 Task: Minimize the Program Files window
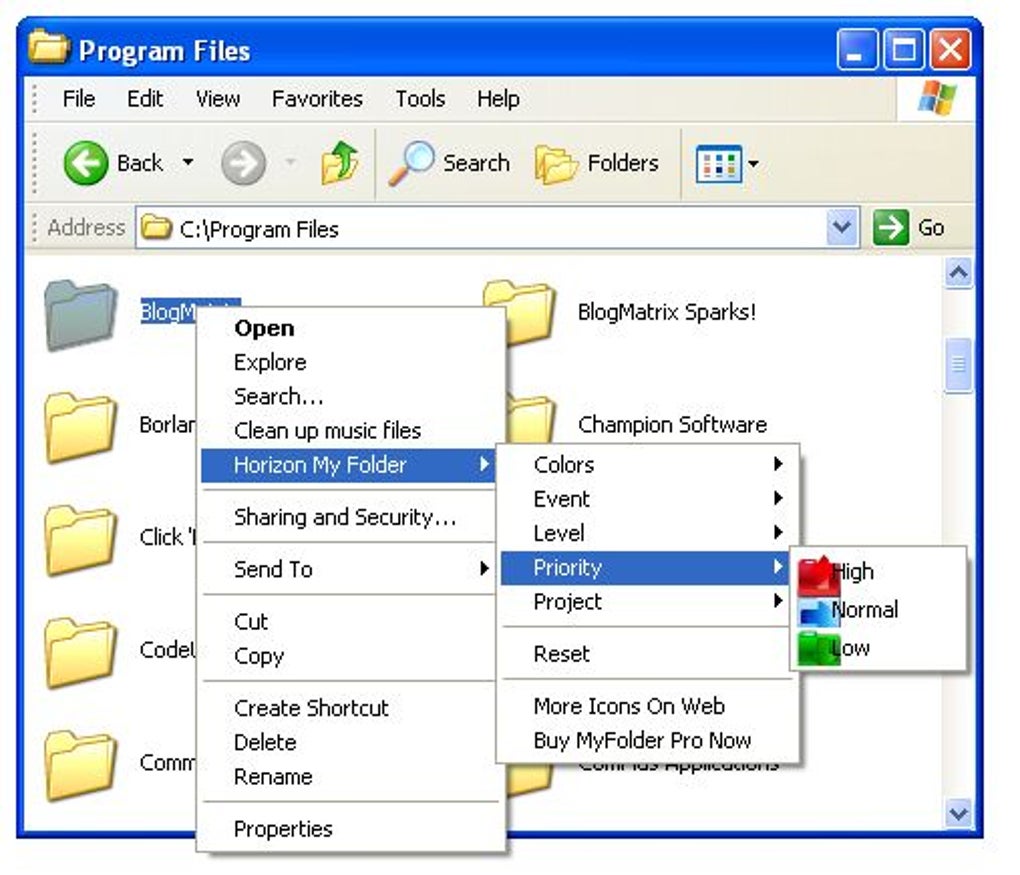[857, 49]
